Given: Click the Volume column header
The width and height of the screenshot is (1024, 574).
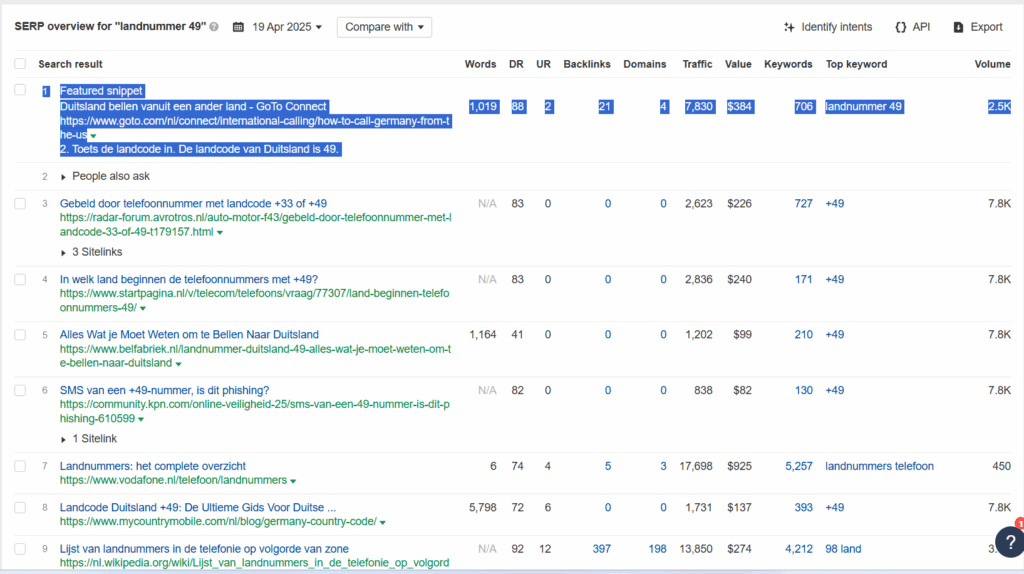Looking at the screenshot, I should (992, 64).
